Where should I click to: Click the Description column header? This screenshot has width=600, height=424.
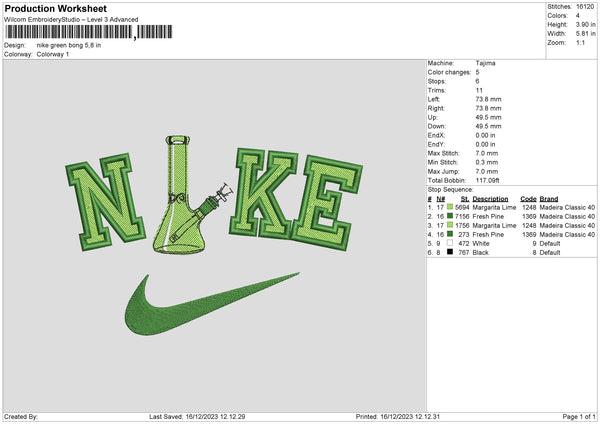tap(490, 199)
